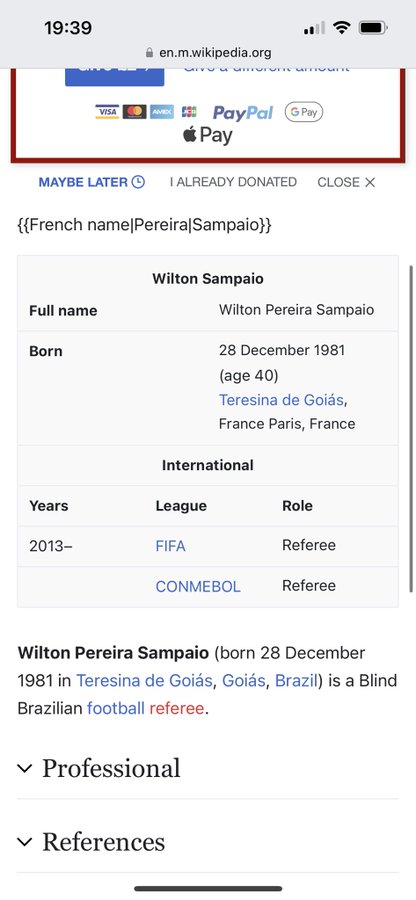Viewport: 416px width, 900px height.
Task: Pay using the PayPal logo
Action: point(243,112)
